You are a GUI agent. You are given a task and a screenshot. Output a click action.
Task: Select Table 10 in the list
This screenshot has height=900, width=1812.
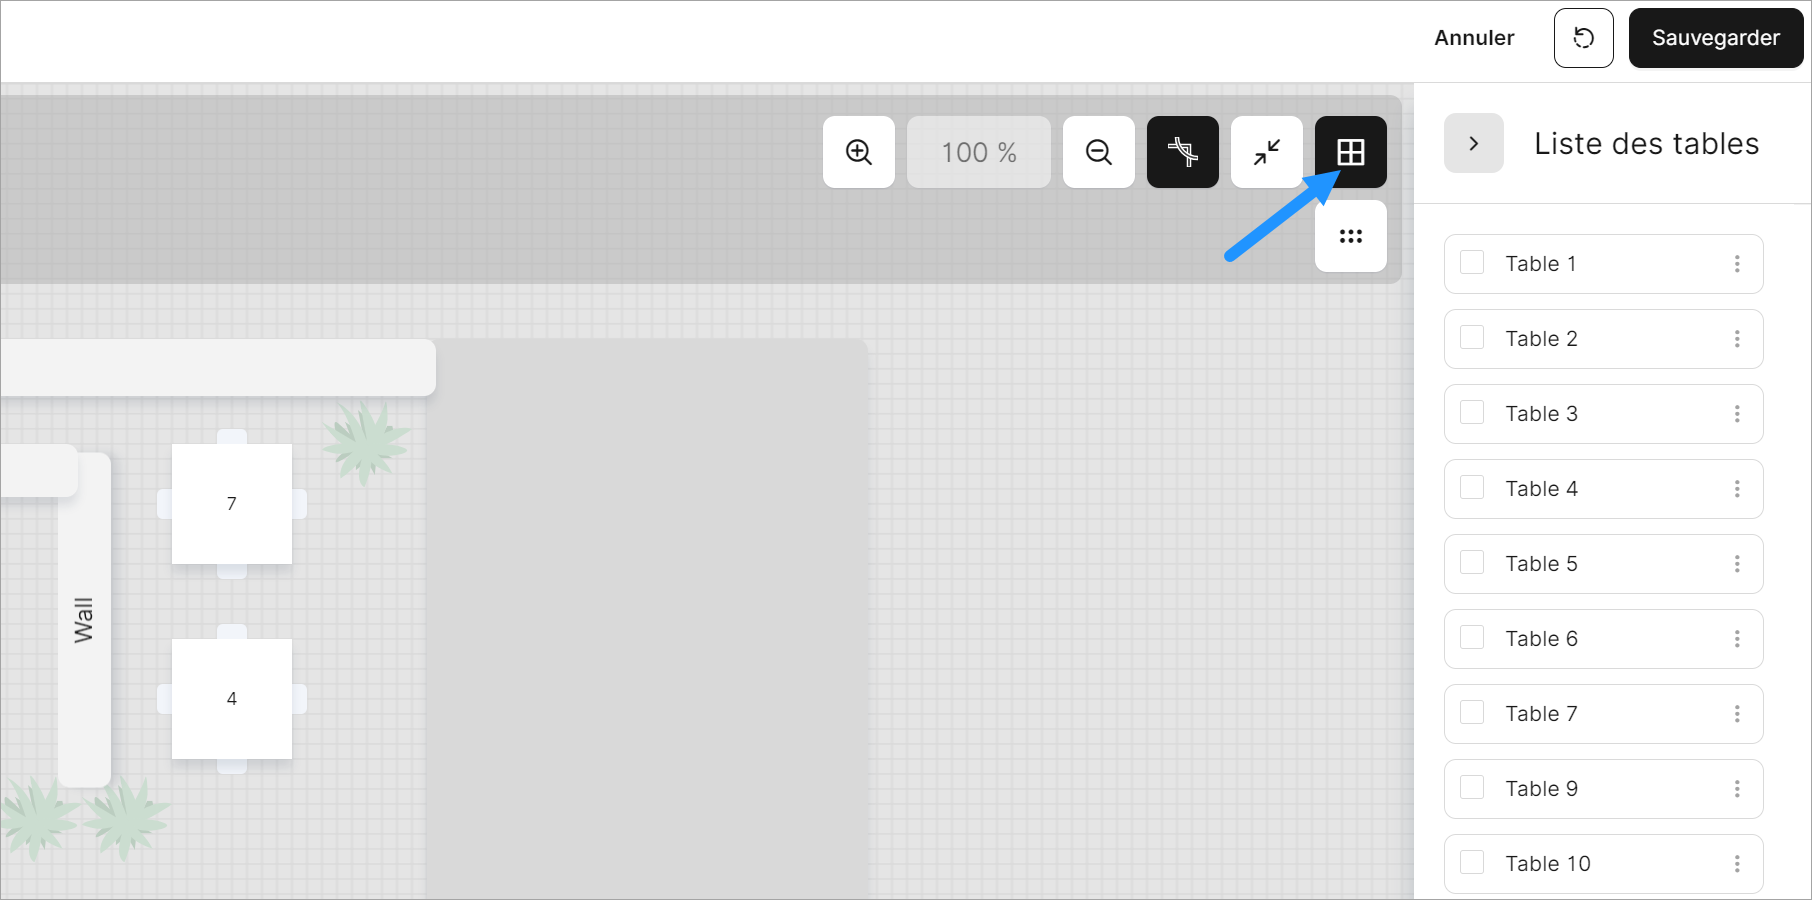point(1604,864)
